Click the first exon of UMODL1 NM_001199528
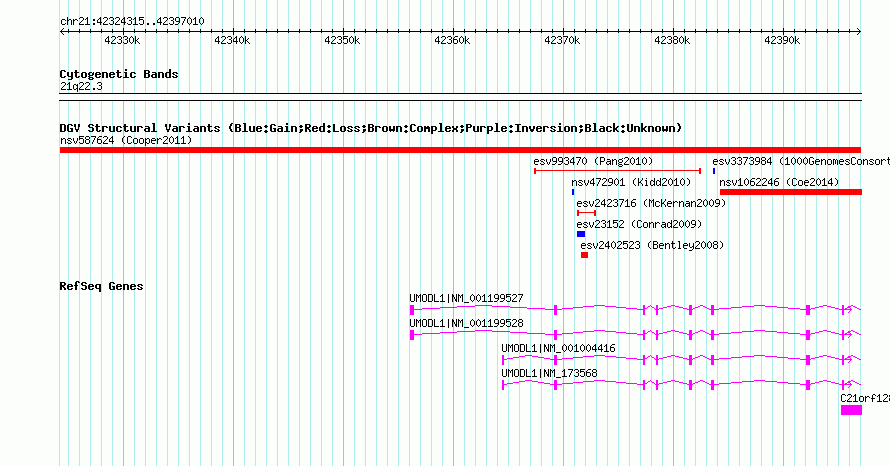 point(412,334)
